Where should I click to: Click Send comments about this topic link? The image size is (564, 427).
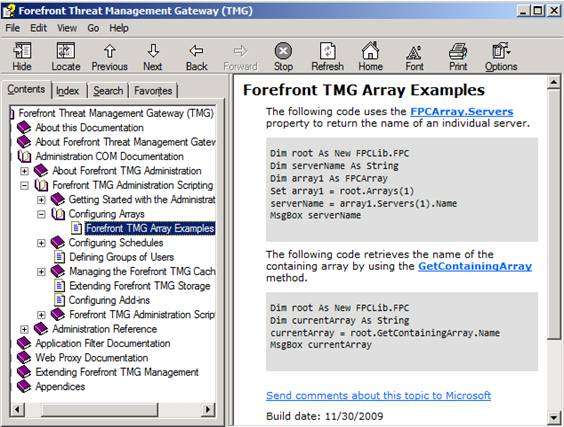tap(378, 395)
